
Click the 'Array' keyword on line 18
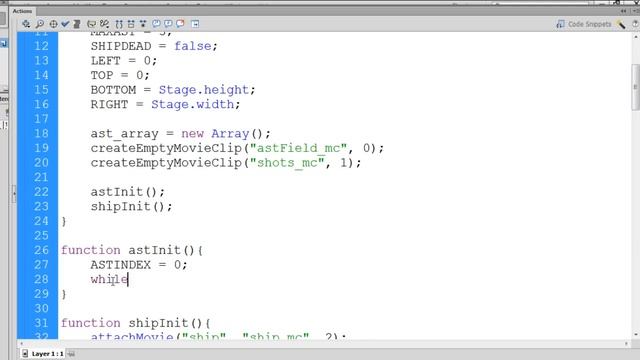coord(230,133)
